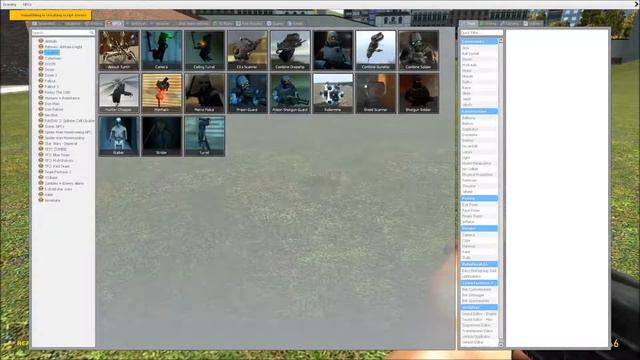Open the Drawing menu
Image resolution: width=640 pixels, height=360 pixels.
9,4
